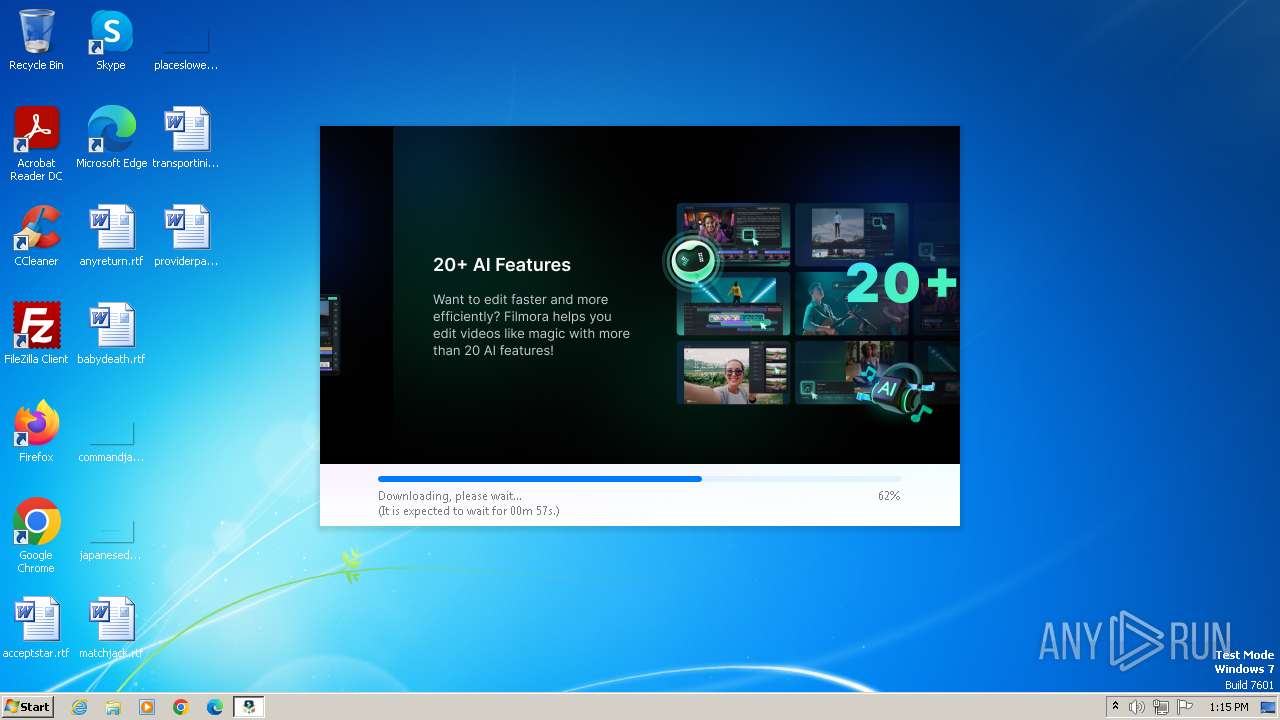Select acceptstar.rtf document icon
Viewport: 1280px width, 720px height.
(36, 627)
